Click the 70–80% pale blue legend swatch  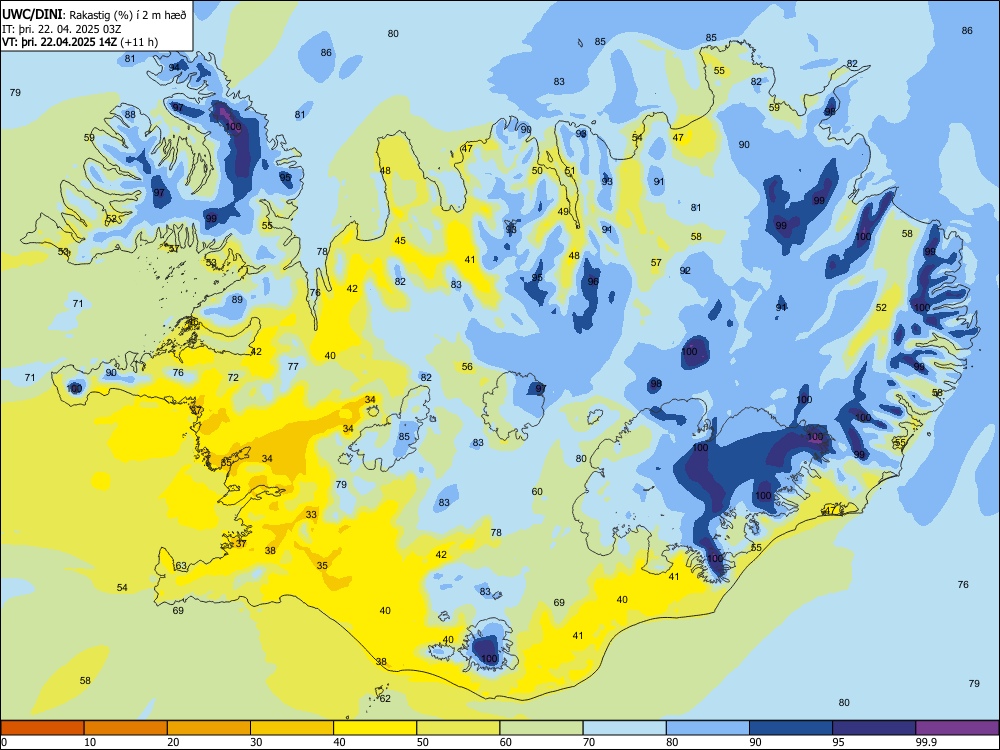tap(624, 728)
